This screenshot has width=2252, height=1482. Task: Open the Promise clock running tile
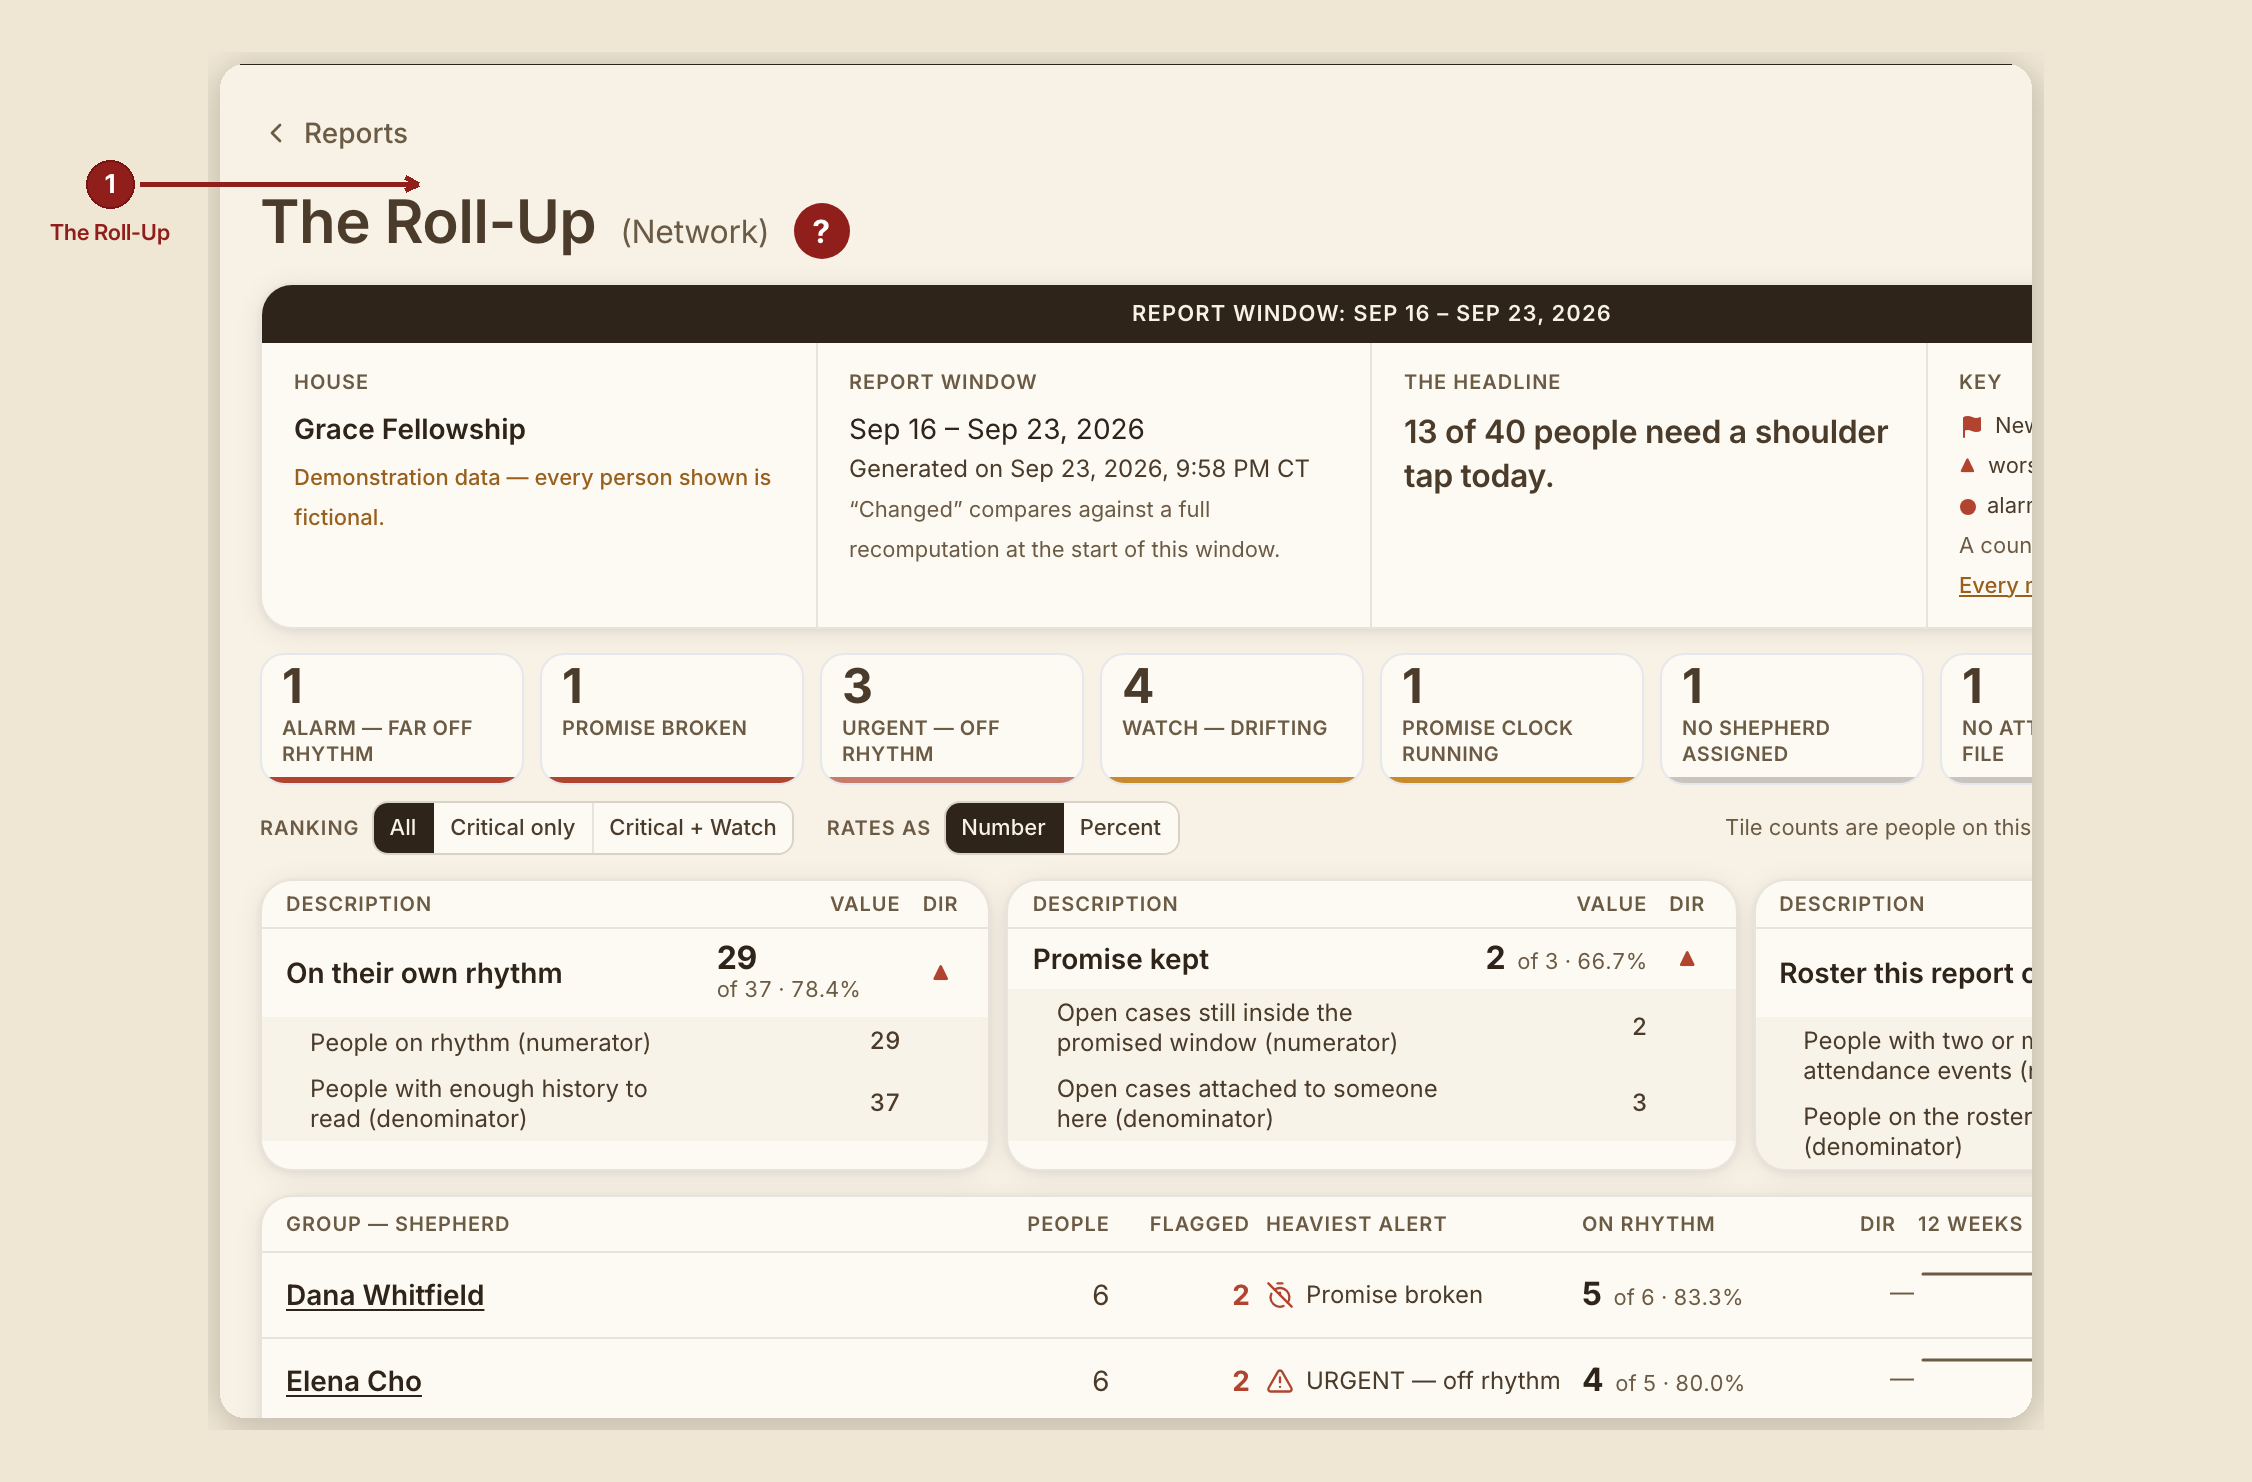(x=1512, y=717)
